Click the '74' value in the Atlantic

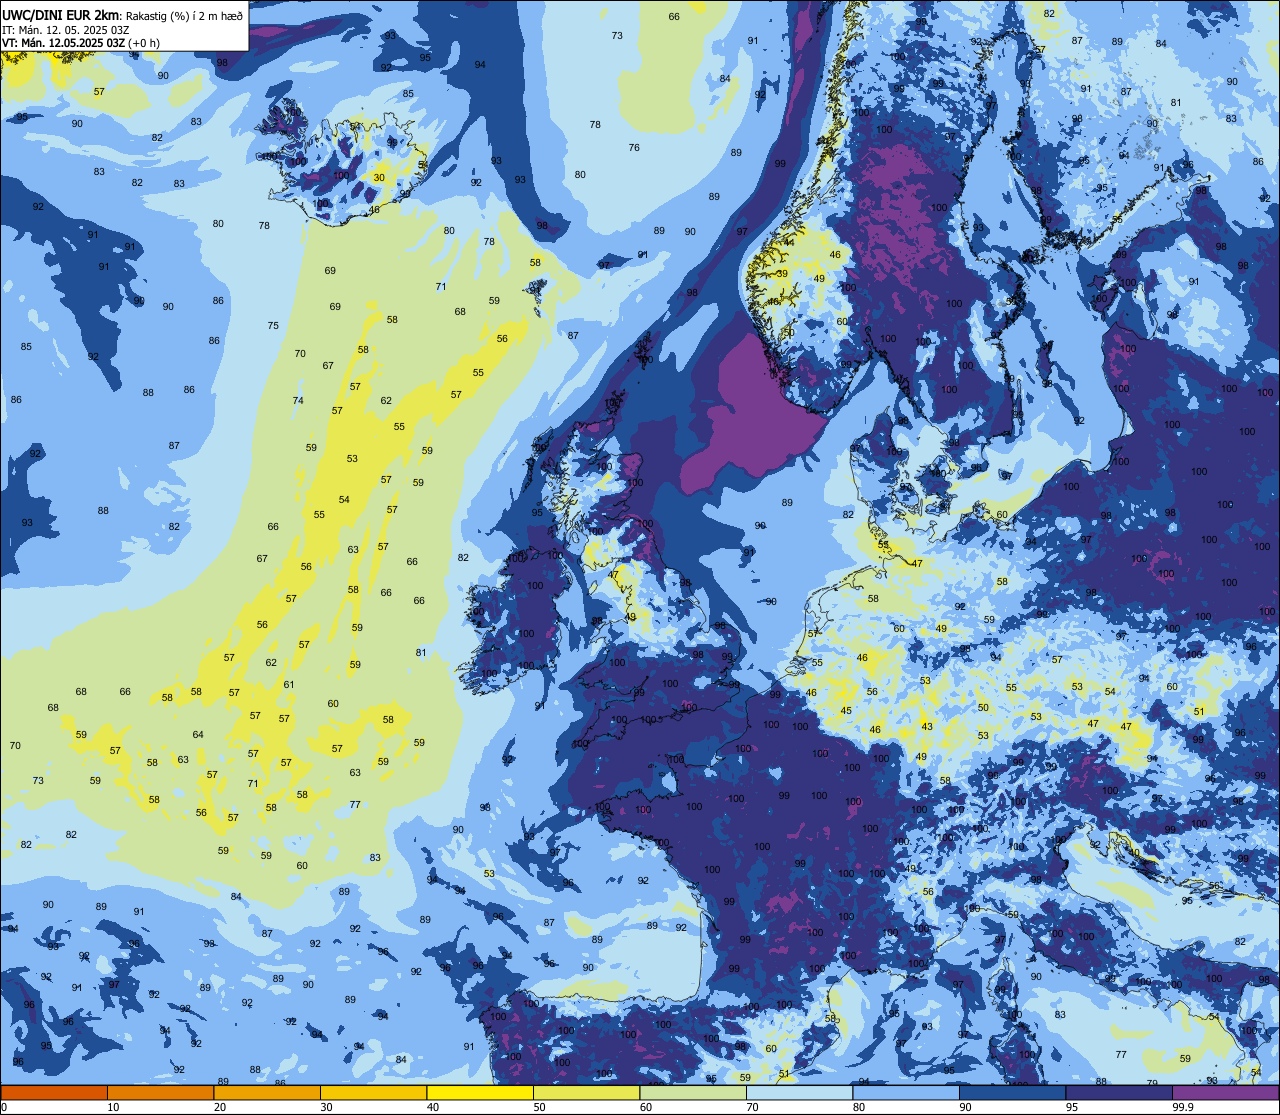point(297,401)
